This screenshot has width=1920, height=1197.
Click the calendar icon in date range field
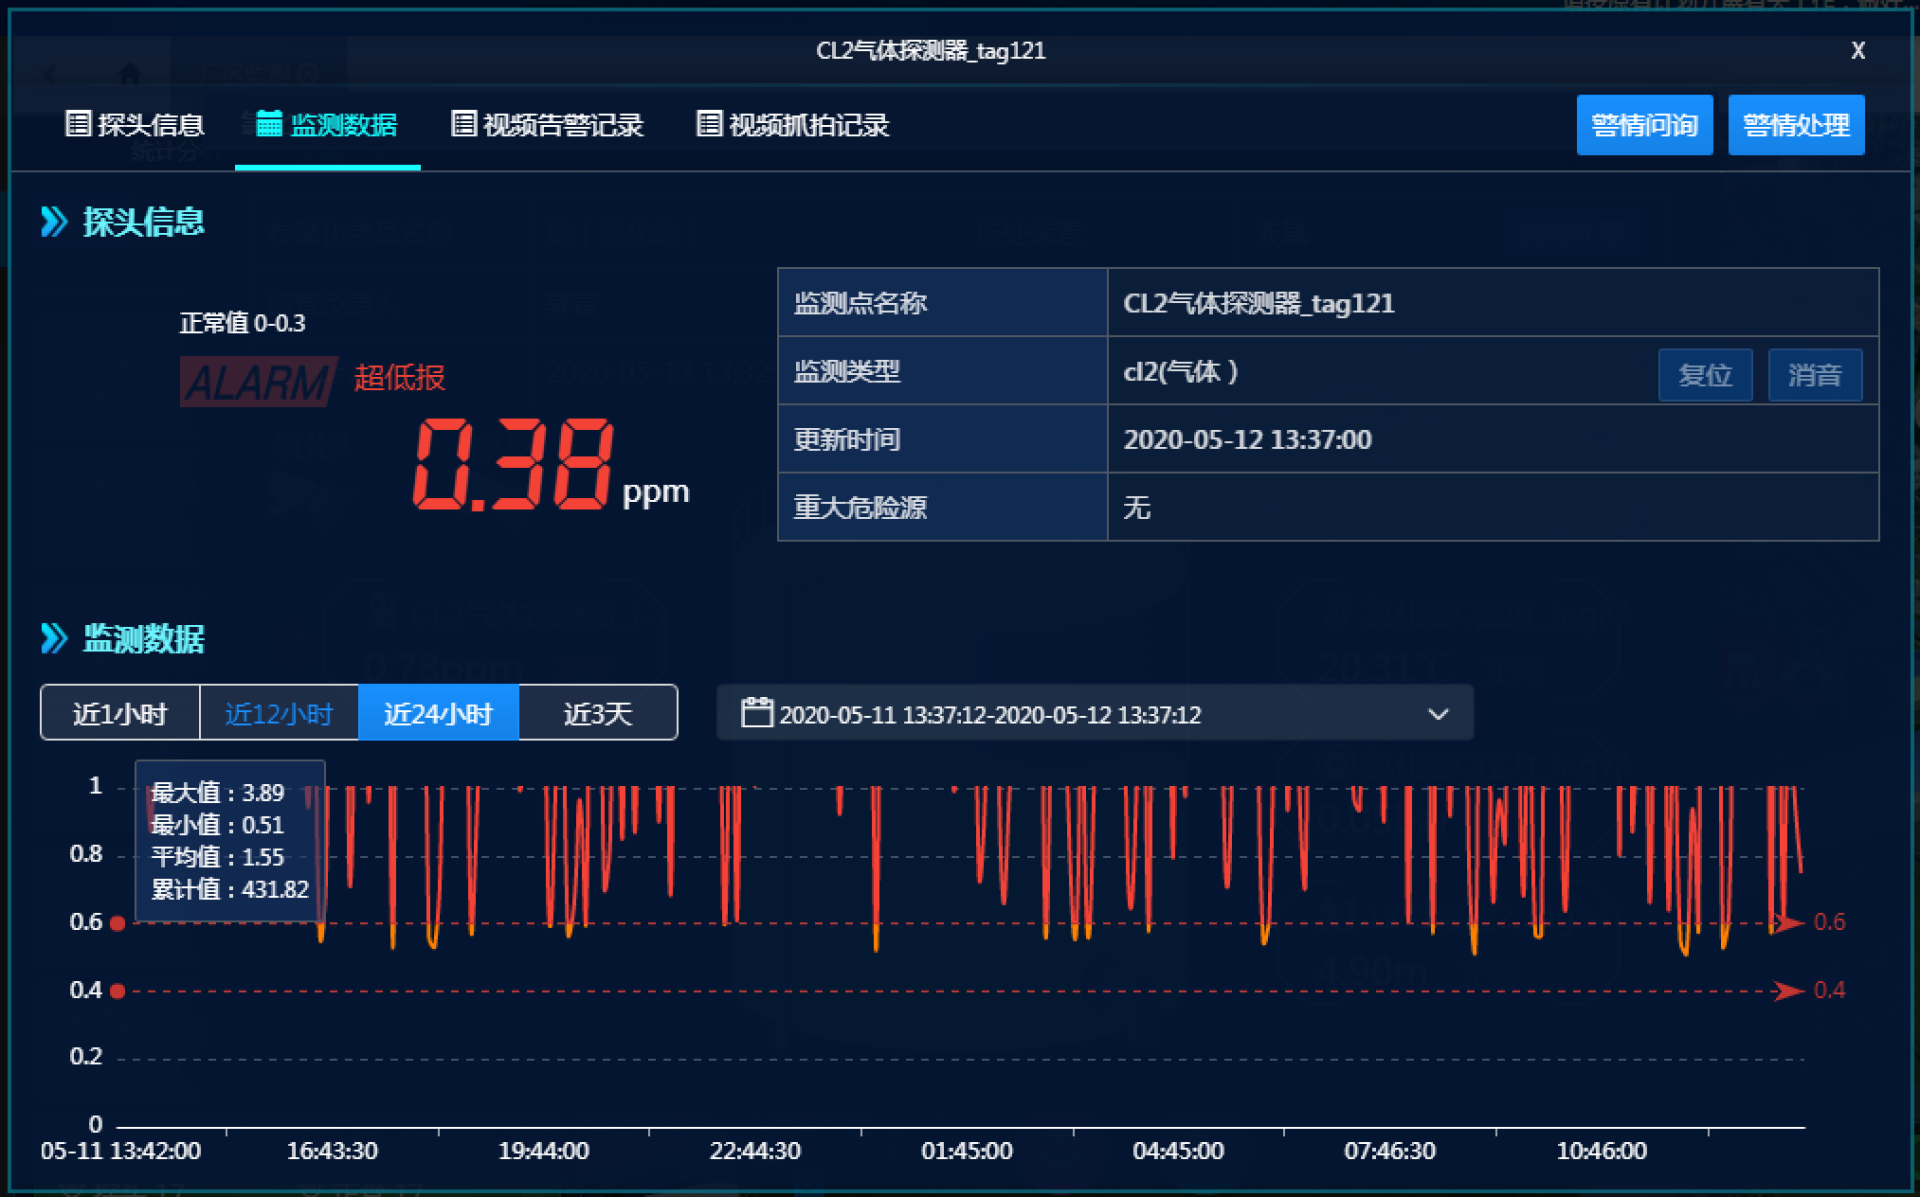click(756, 713)
